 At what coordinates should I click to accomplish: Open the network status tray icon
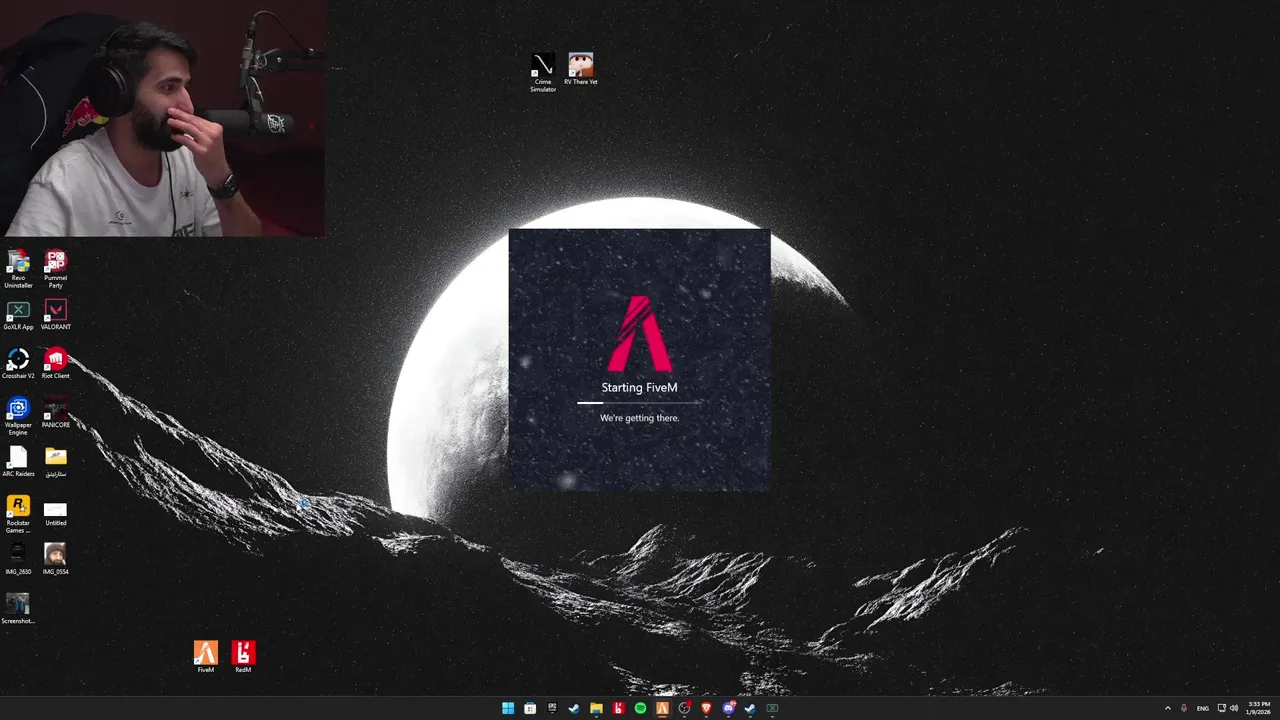pyautogui.click(x=1221, y=708)
